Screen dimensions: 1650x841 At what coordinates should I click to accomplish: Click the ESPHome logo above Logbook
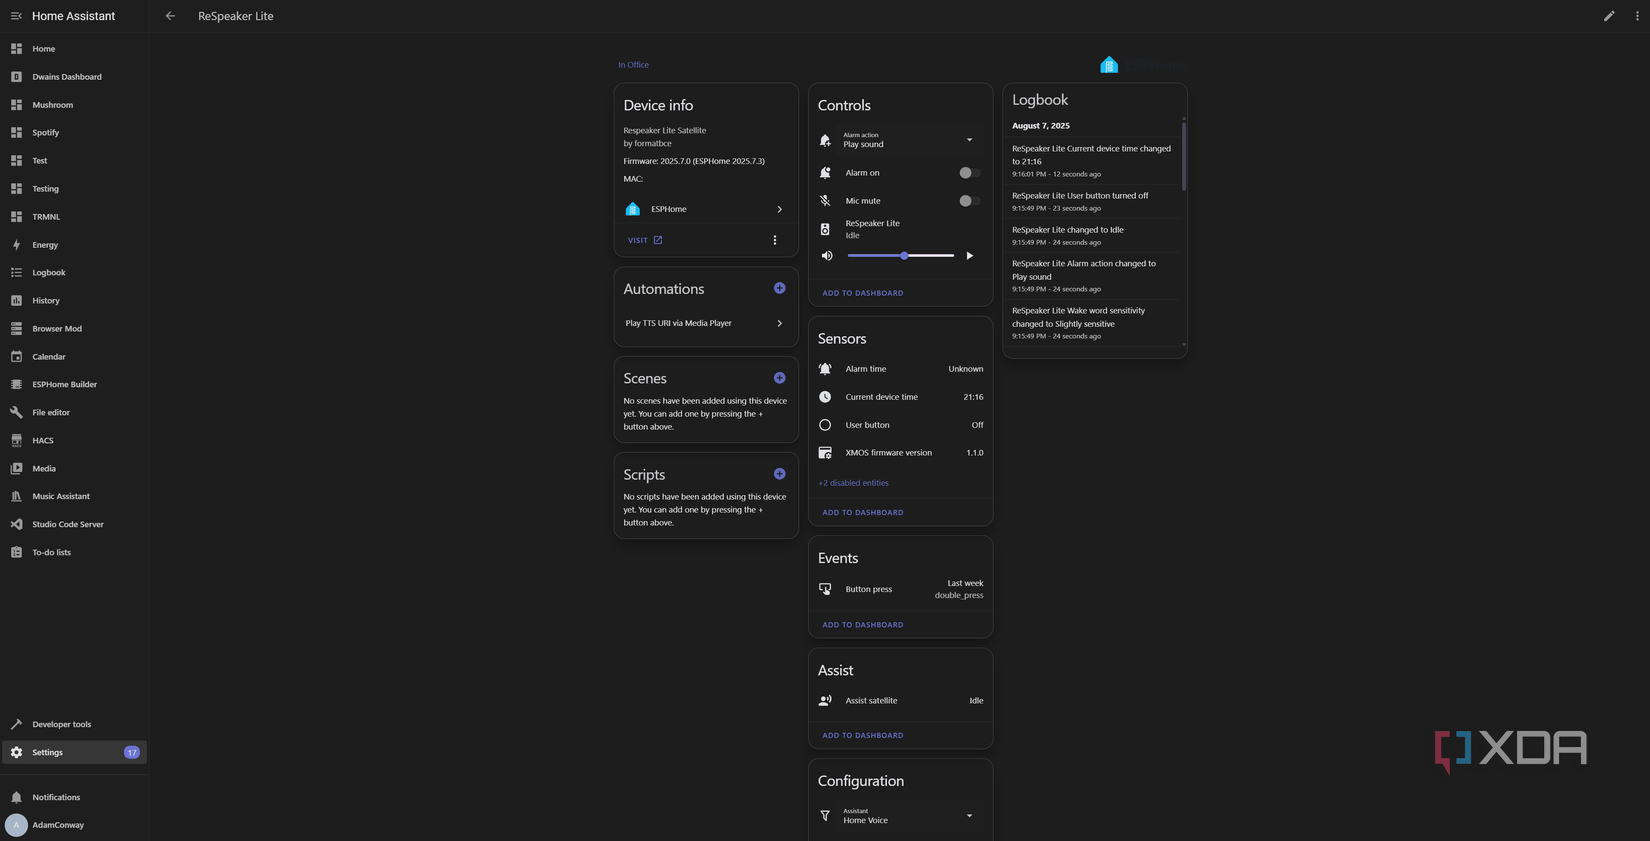(x=1109, y=65)
